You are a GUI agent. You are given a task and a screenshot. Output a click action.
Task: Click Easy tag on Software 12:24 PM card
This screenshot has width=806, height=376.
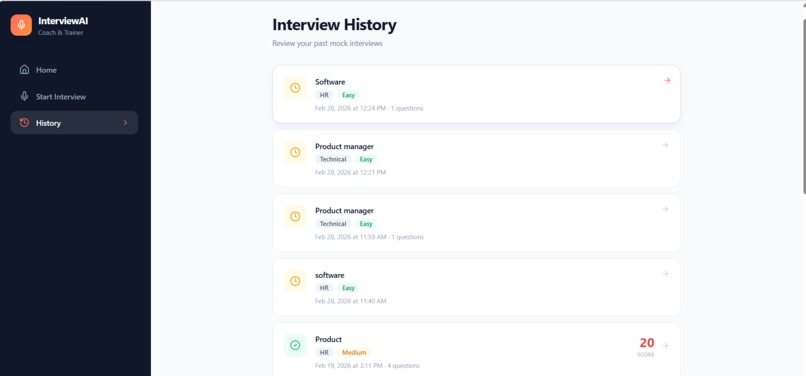[x=349, y=95]
